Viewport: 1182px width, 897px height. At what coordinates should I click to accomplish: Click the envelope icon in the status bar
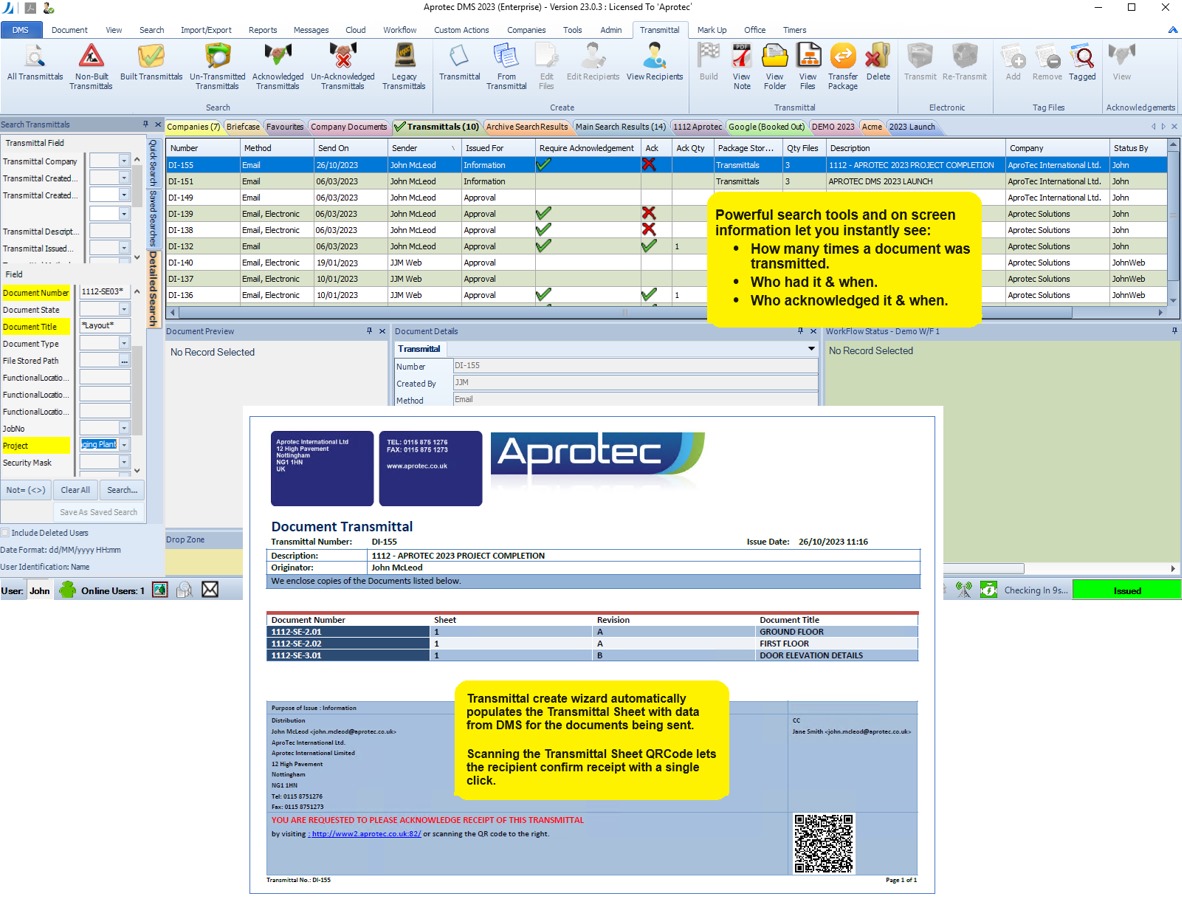pos(210,589)
